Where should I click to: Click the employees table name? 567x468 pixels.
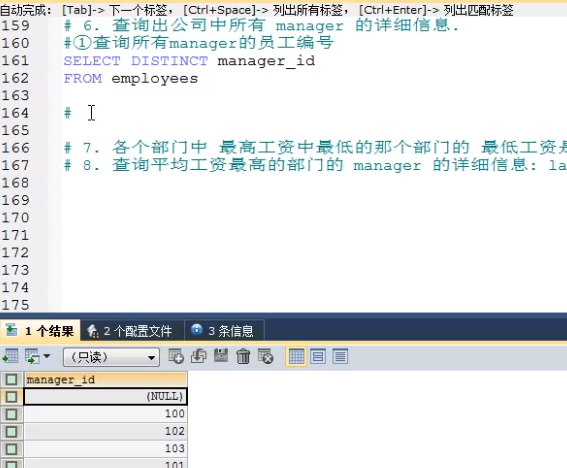pyautogui.click(x=155, y=78)
